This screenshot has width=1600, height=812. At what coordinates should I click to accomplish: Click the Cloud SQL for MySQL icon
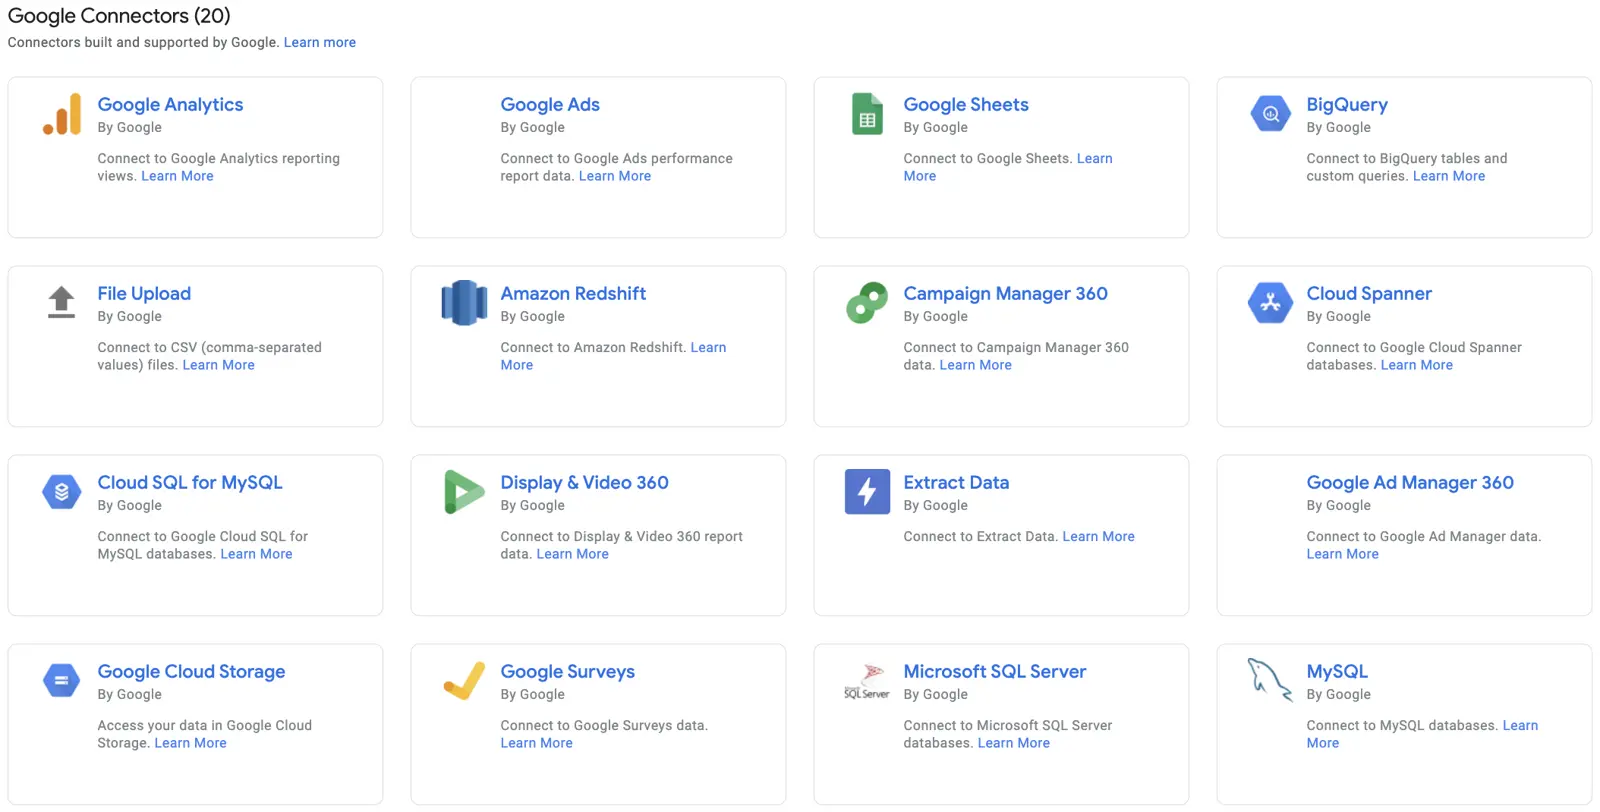point(62,492)
